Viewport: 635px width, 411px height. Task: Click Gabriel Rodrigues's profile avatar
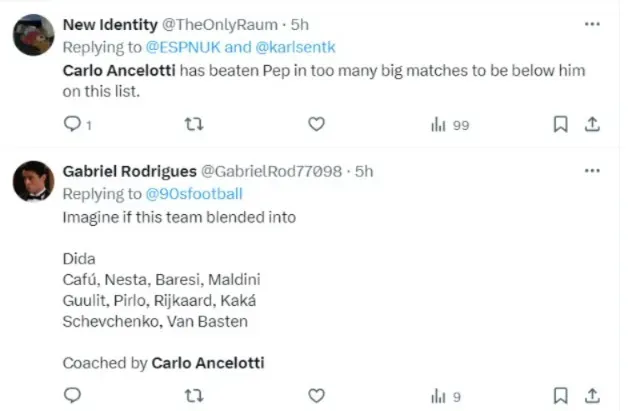tap(33, 181)
